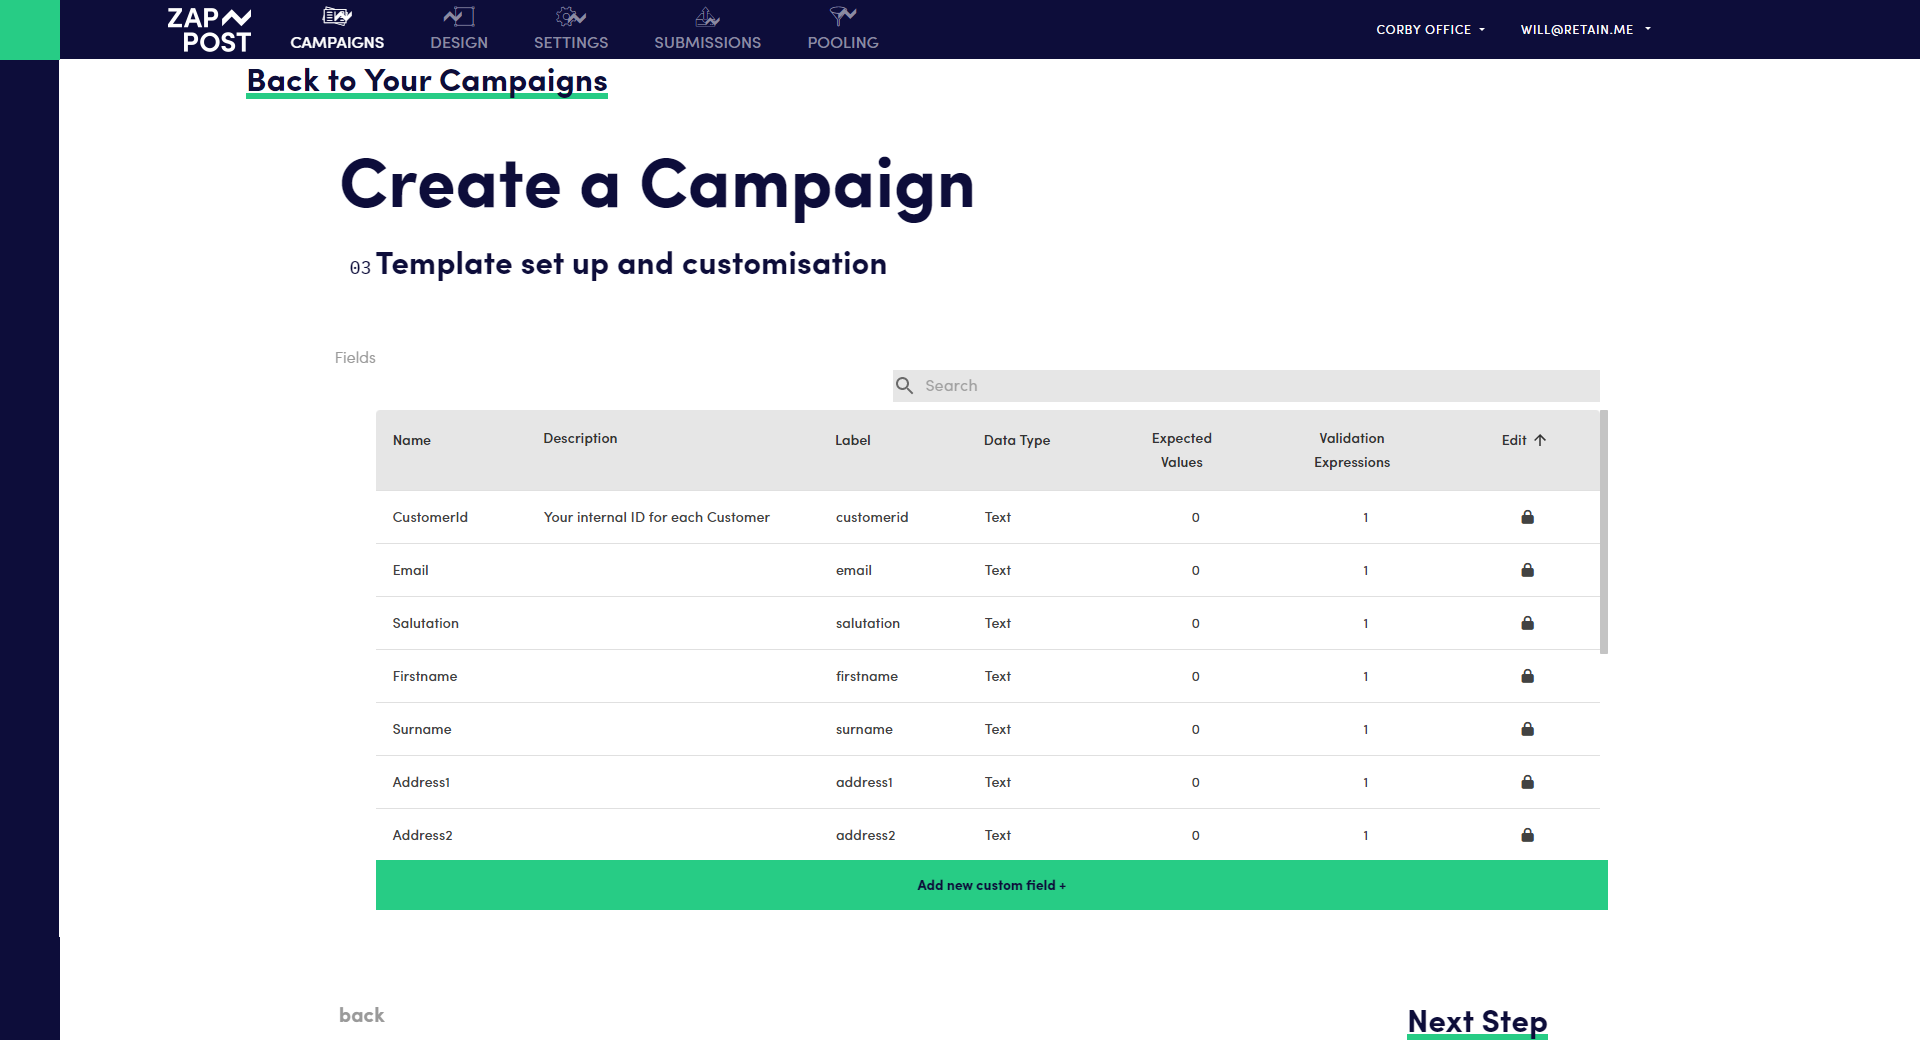The image size is (1920, 1040).
Task: Click the lock icon for CustomerId row
Action: (1527, 517)
